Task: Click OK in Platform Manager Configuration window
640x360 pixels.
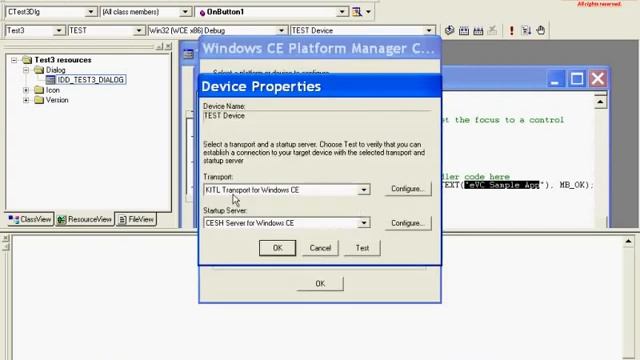Action: (x=320, y=284)
